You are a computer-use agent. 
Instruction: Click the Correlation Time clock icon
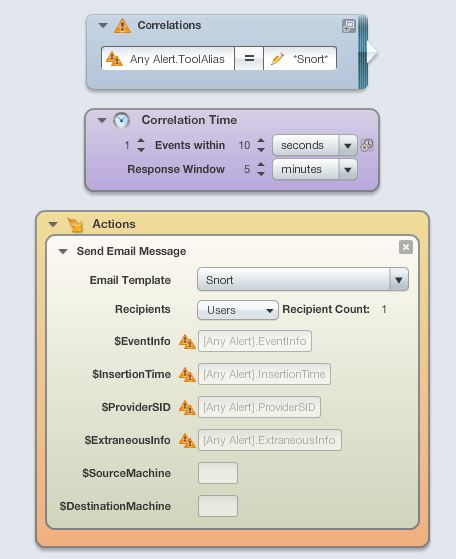[x=121, y=120]
